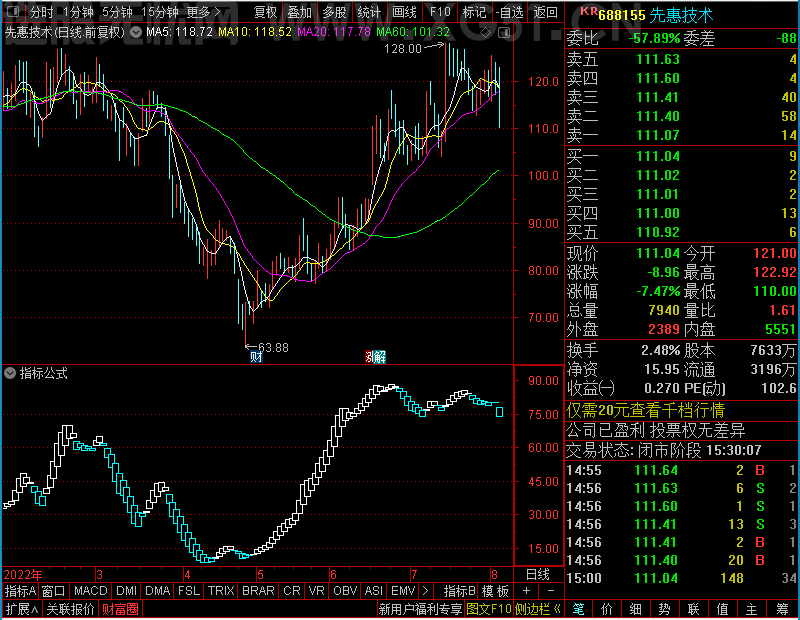This screenshot has width=800, height=620.
Task: Expand the 扩展 panel
Action: [x=22, y=609]
